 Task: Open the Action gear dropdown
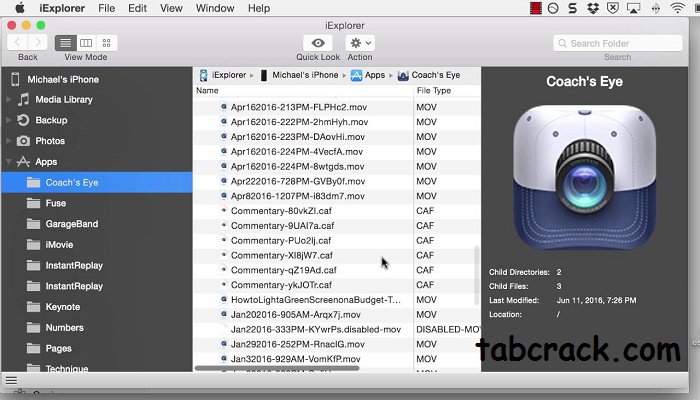coord(360,43)
